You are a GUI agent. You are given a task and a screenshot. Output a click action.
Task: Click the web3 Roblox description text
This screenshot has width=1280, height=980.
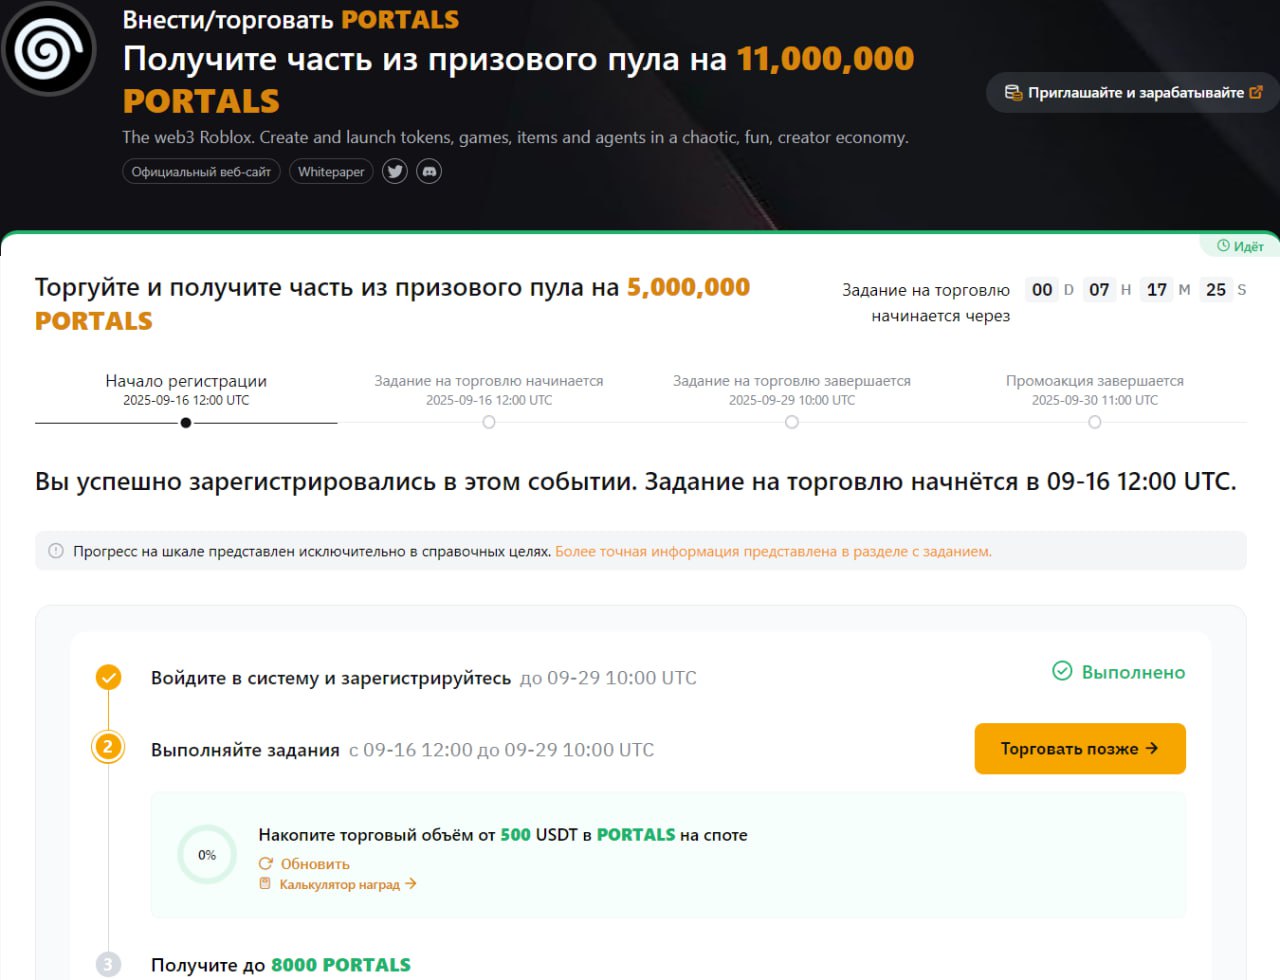(x=515, y=138)
